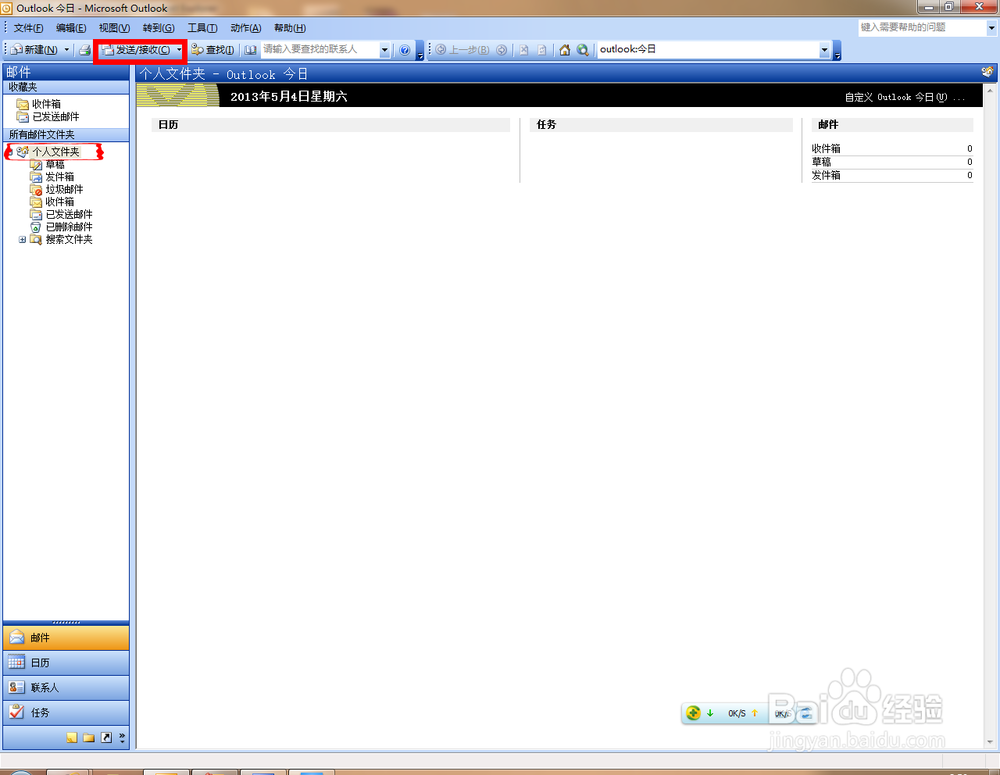Open the 视图 menu
Image resolution: width=1000 pixels, height=775 pixels.
[114, 28]
